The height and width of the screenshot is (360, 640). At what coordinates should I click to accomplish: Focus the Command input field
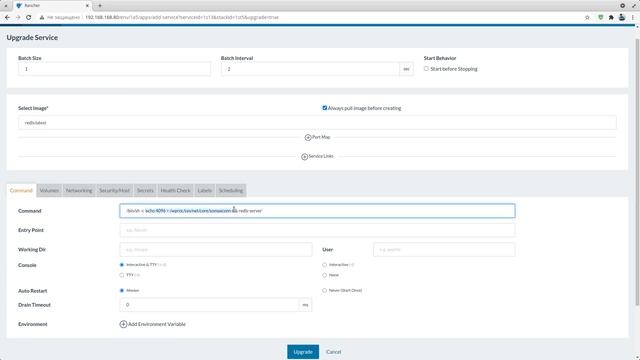(x=317, y=211)
